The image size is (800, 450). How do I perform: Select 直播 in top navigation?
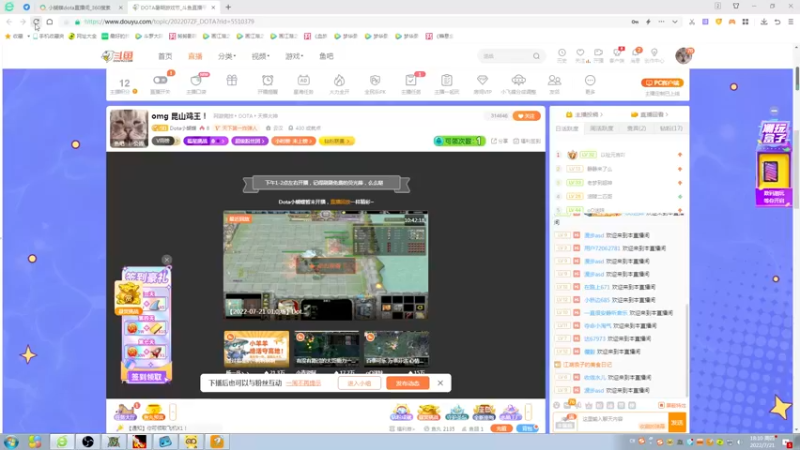(195, 56)
